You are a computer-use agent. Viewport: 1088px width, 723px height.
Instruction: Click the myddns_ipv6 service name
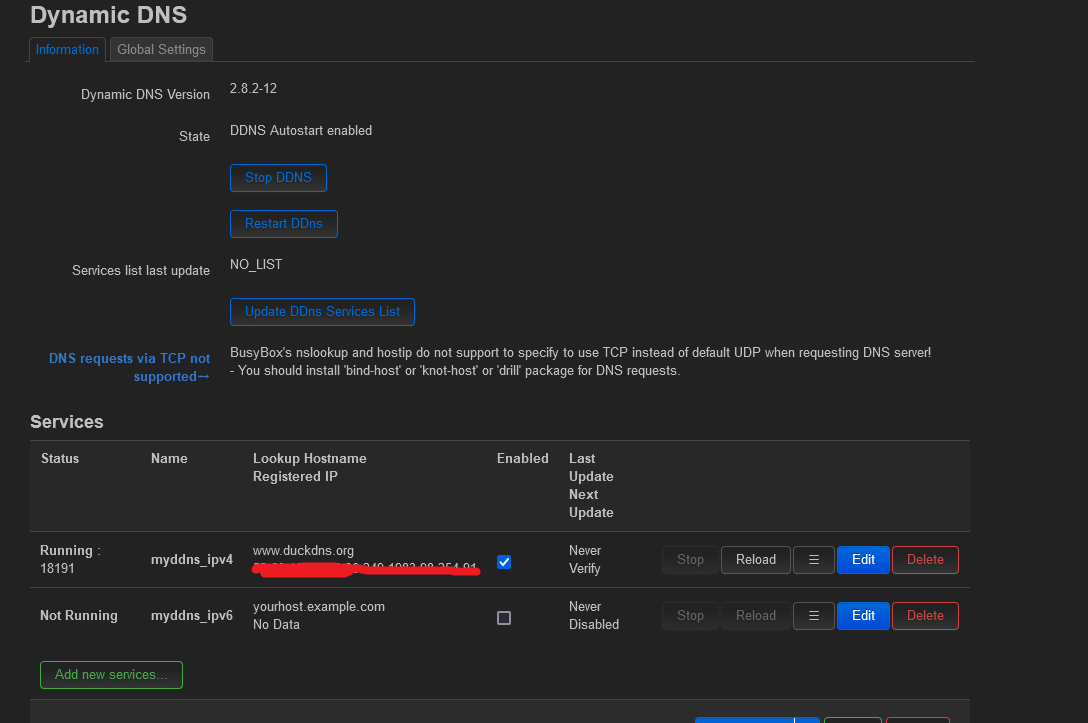[x=192, y=615]
